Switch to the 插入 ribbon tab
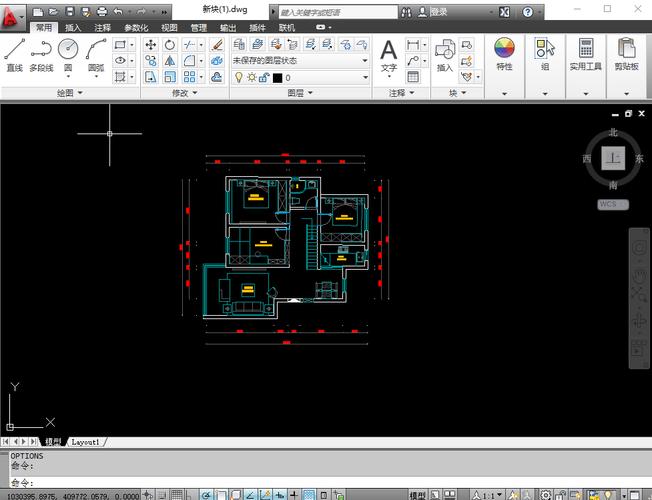652x500 pixels. click(x=73, y=28)
